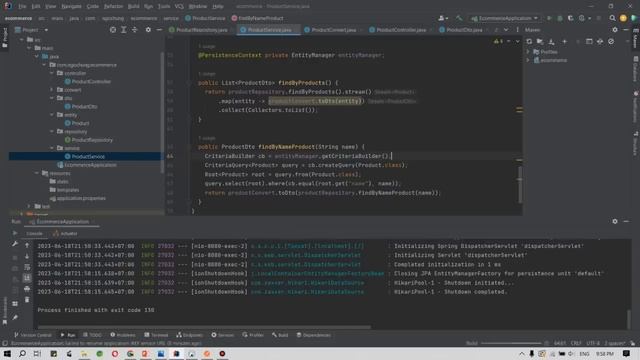640x360 pixels.
Task: Add Maven project plus icon
Action: coord(564,42)
